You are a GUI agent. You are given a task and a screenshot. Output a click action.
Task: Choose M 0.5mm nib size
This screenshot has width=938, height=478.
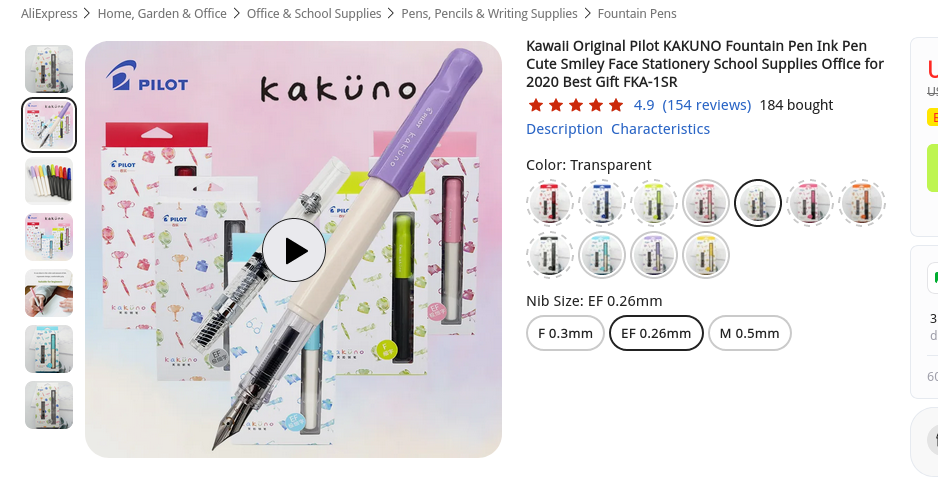click(750, 333)
